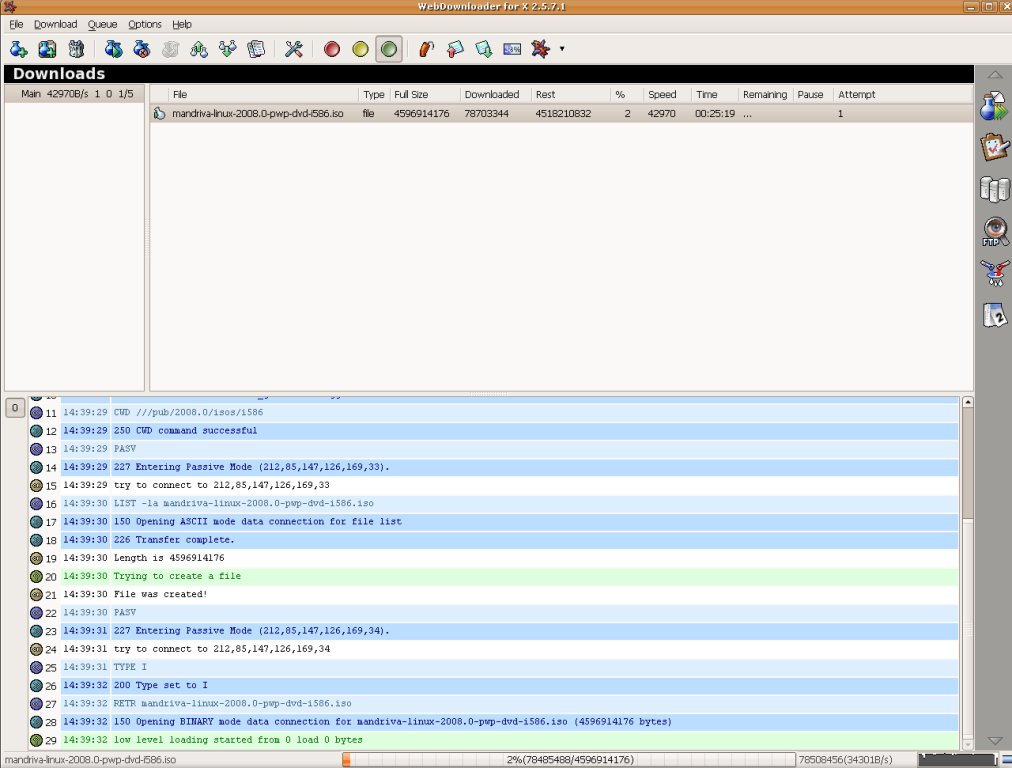Open the Download menu
1012x768 pixels.
click(x=56, y=25)
